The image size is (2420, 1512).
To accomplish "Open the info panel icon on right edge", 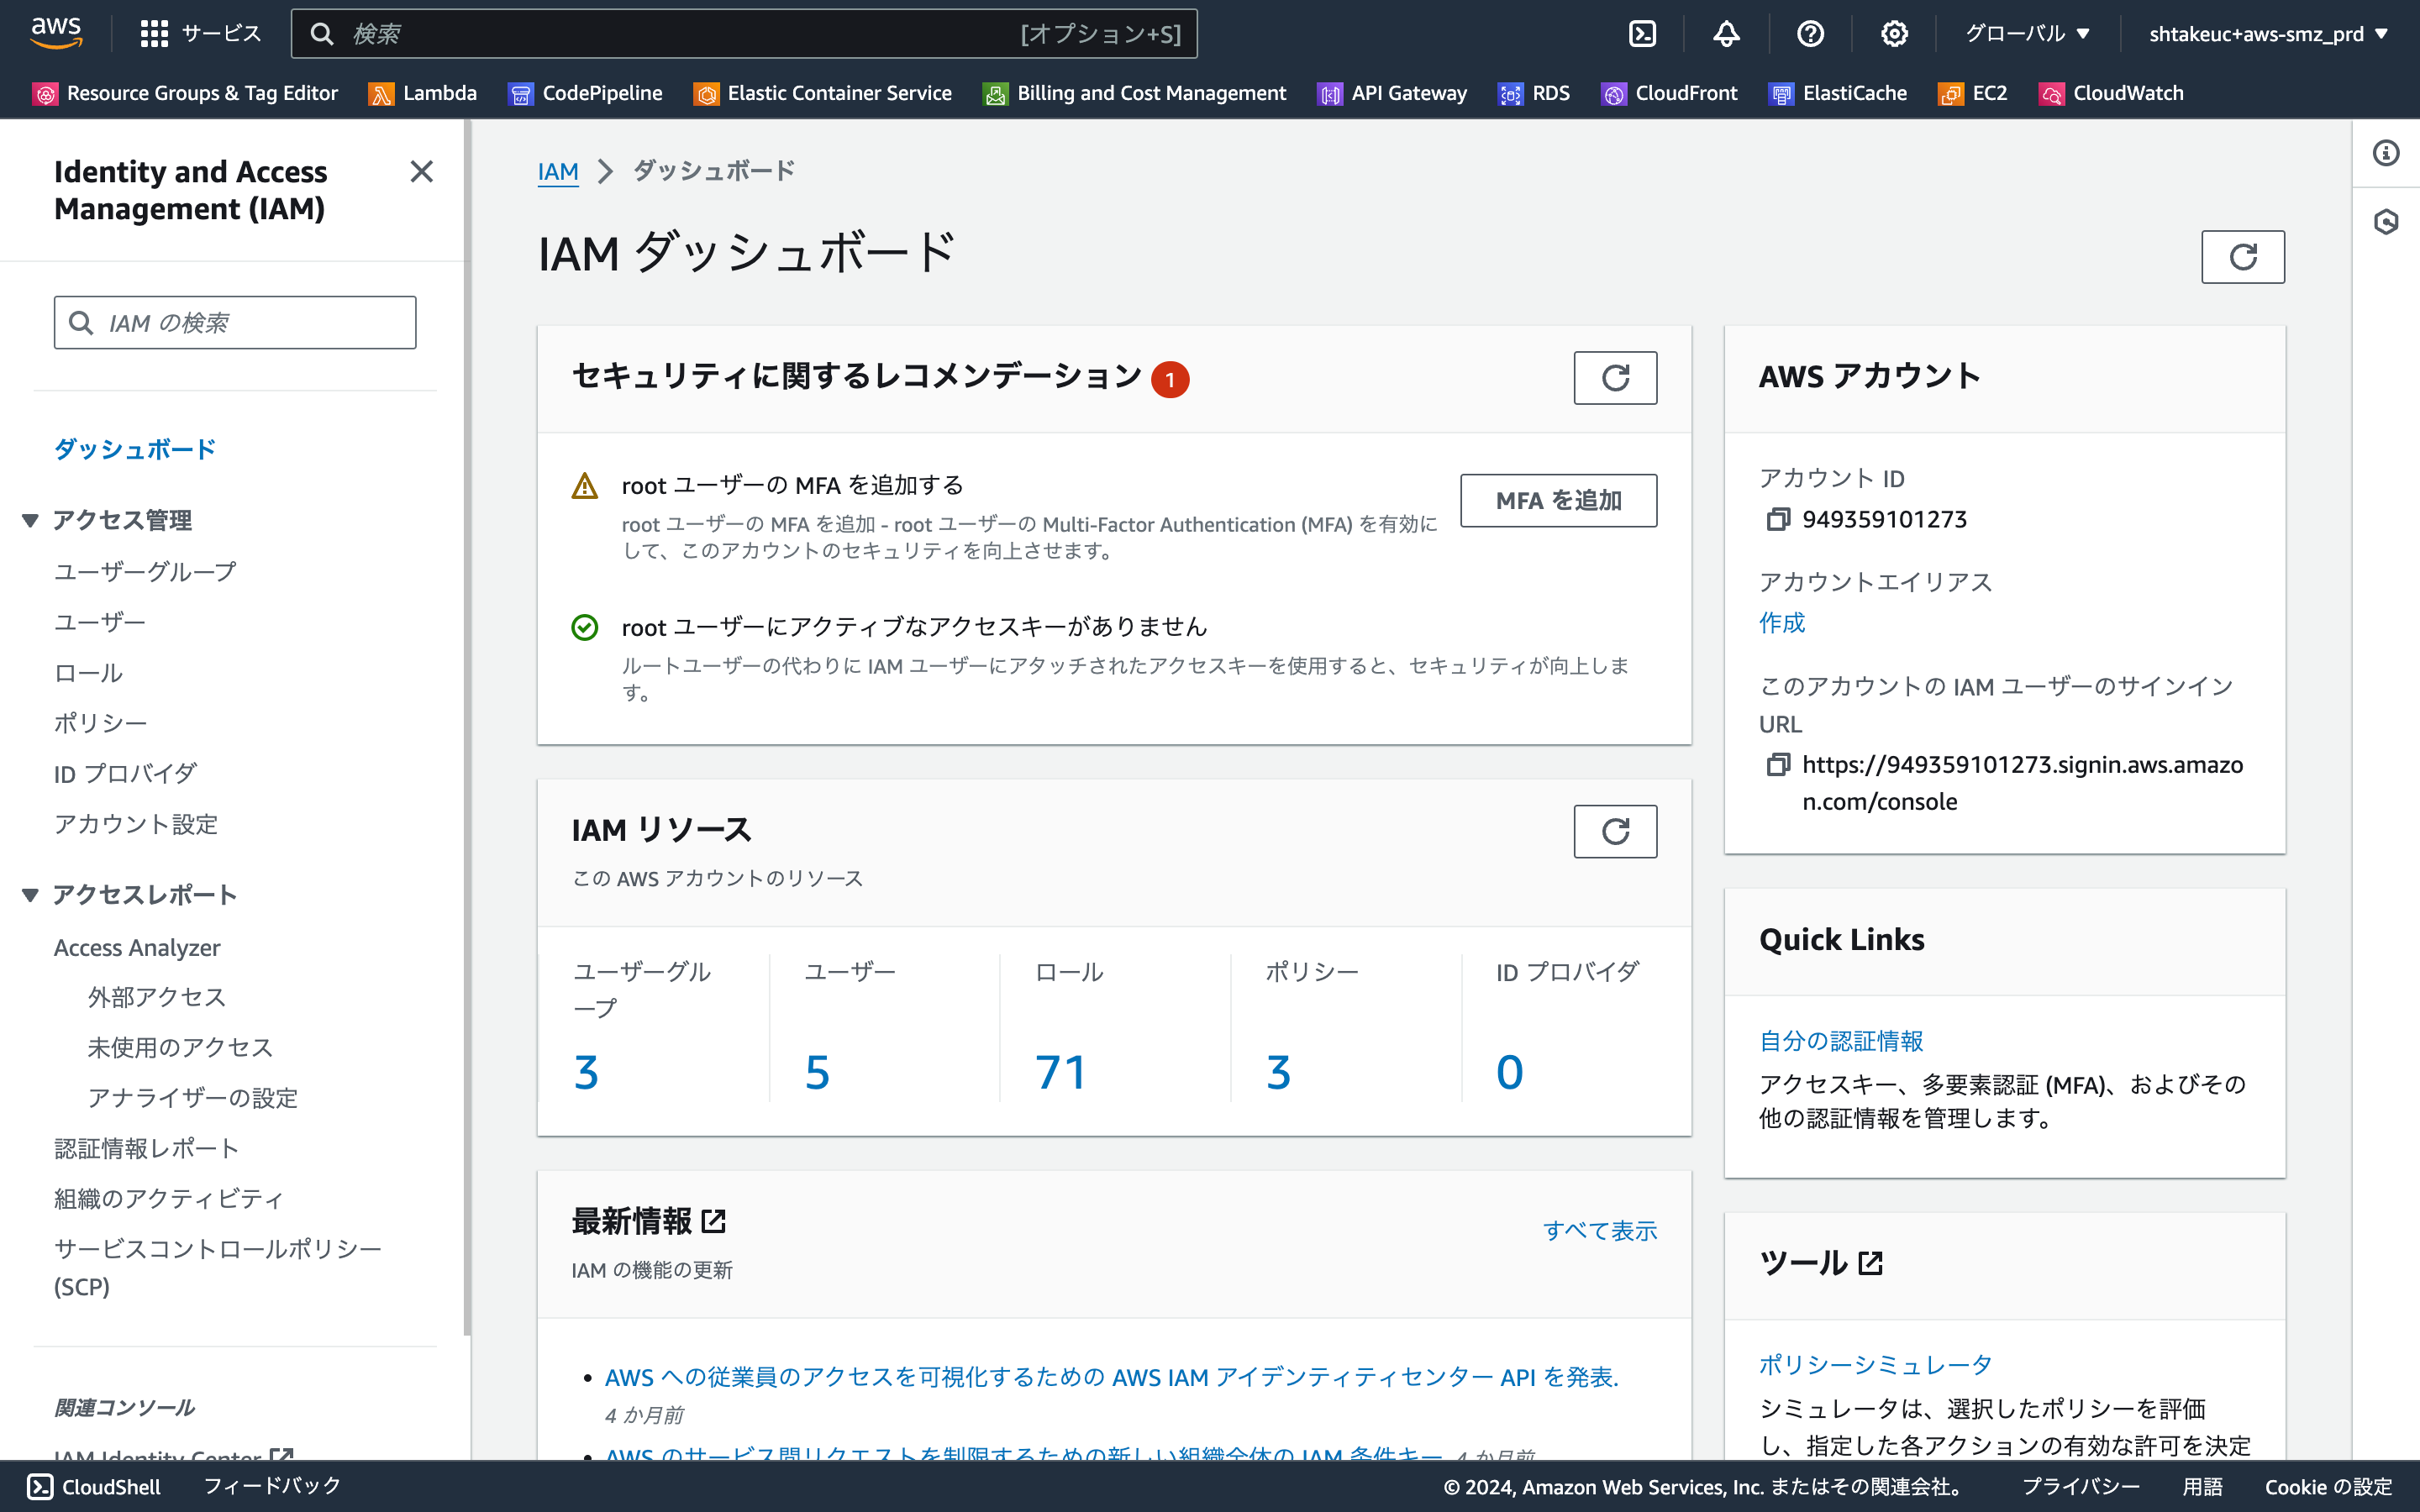I will coord(2386,153).
